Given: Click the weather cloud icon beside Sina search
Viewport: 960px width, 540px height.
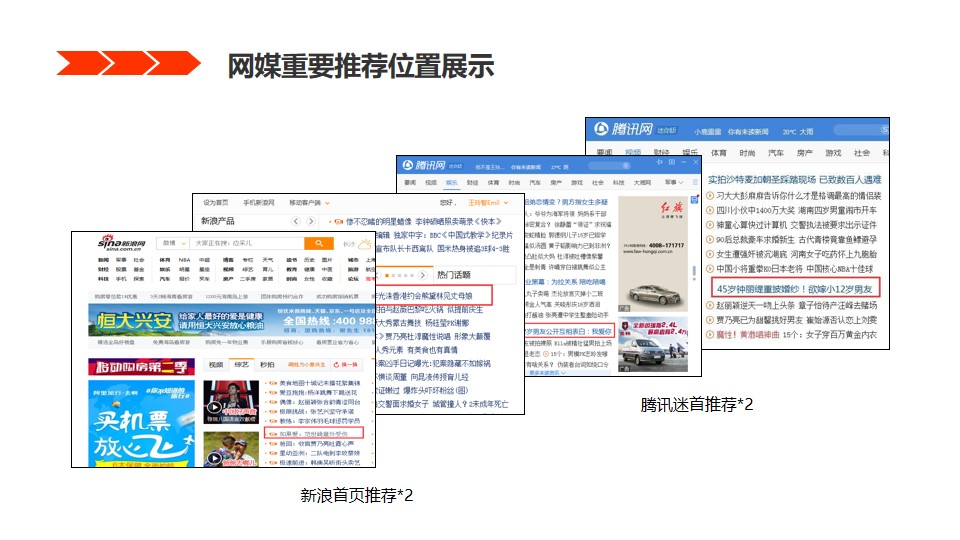Looking at the screenshot, I should click(x=364, y=244).
